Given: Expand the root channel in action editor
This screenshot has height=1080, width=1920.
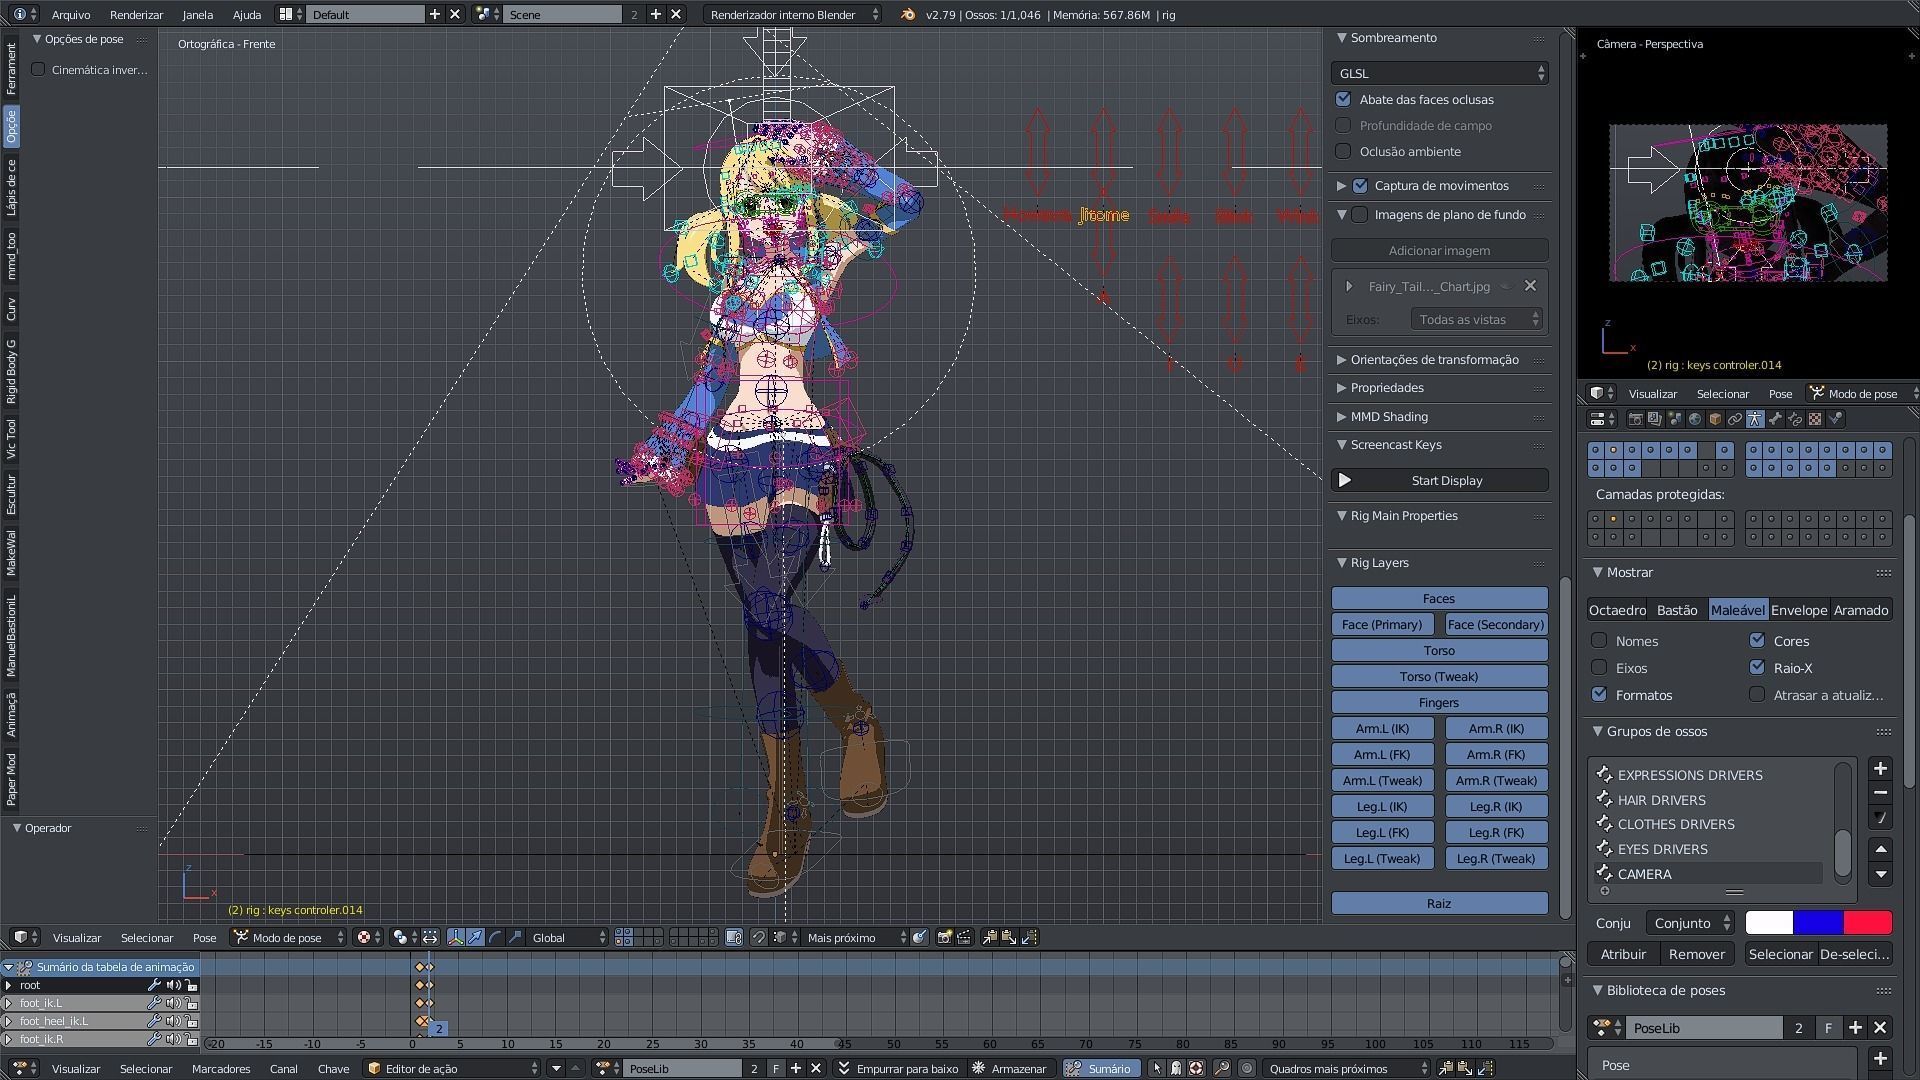Looking at the screenshot, I should (x=9, y=985).
